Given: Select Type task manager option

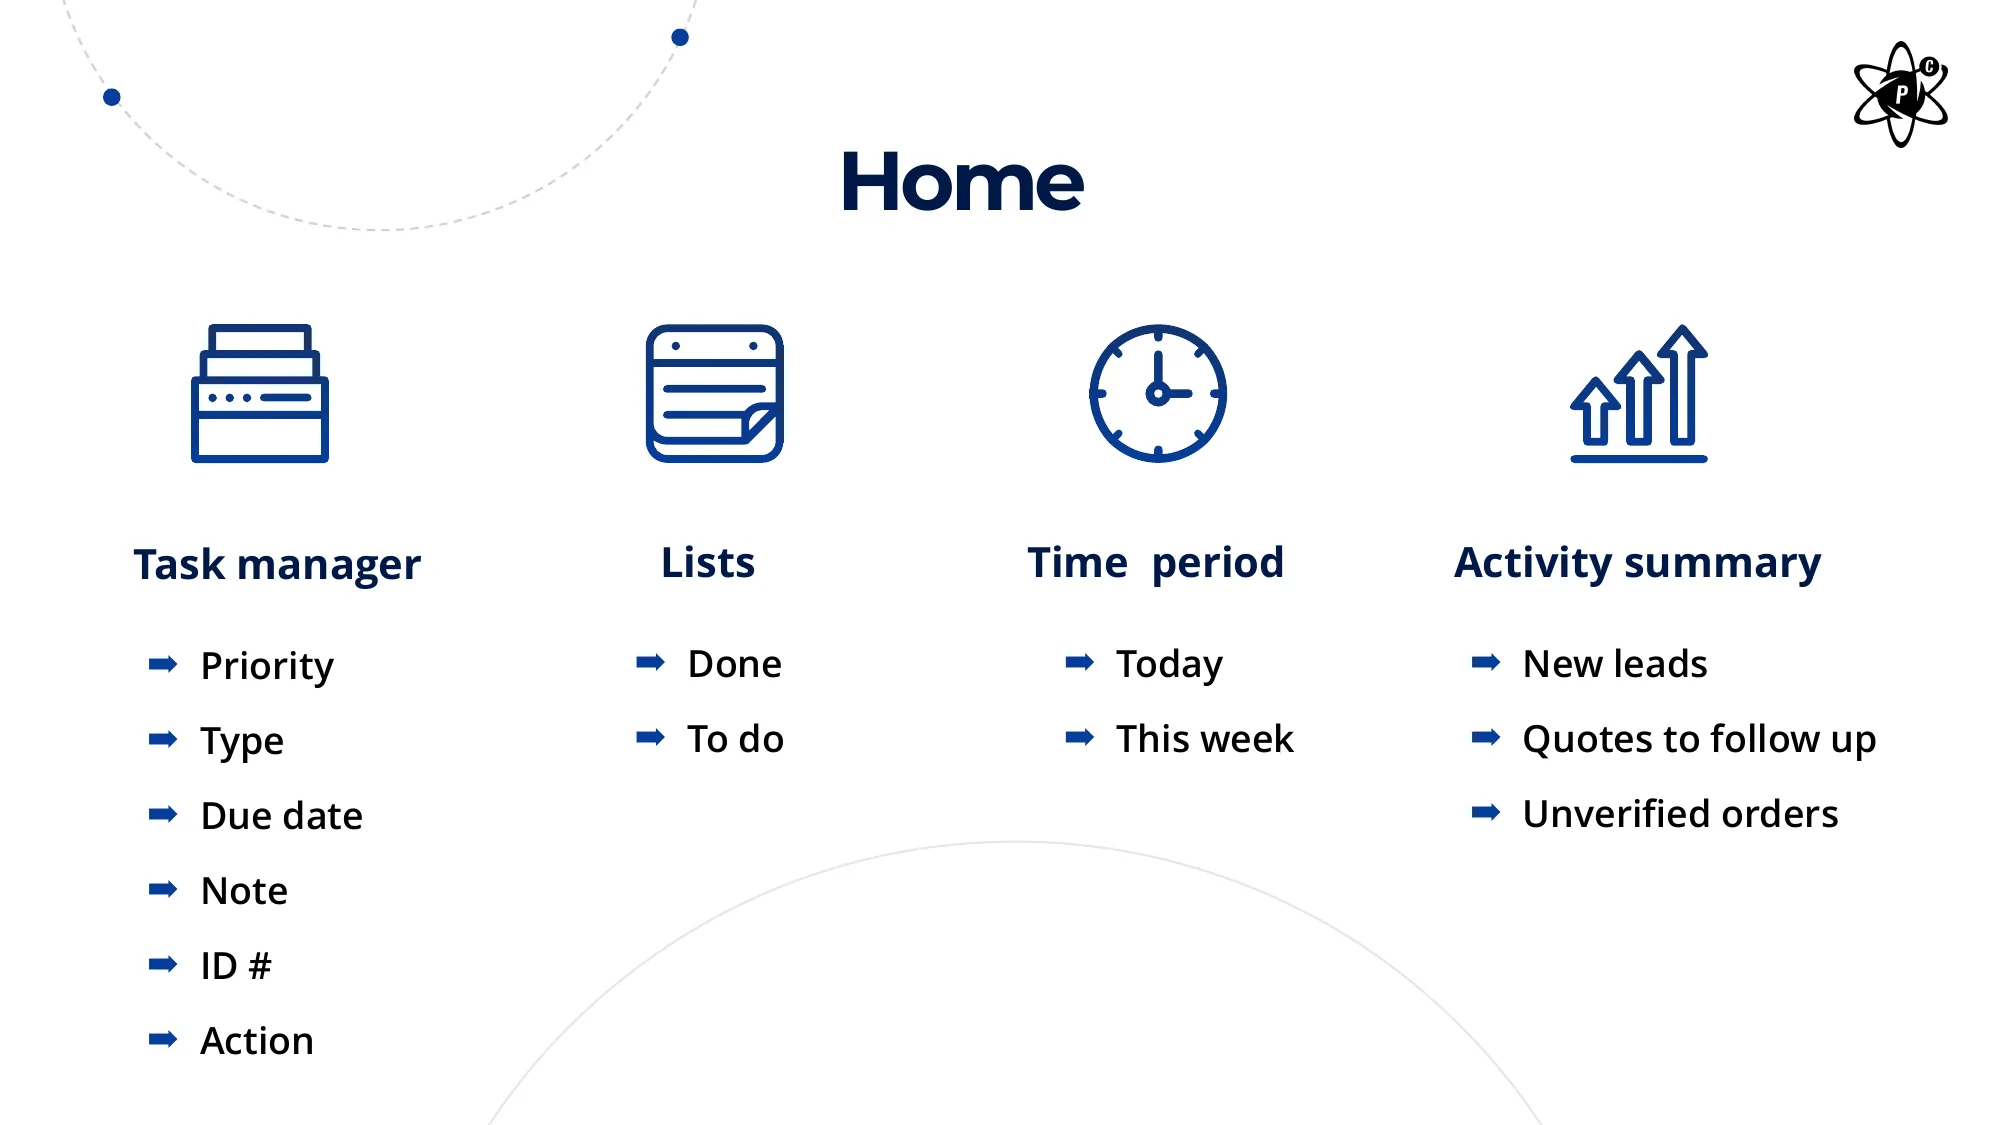Looking at the screenshot, I should (x=243, y=739).
